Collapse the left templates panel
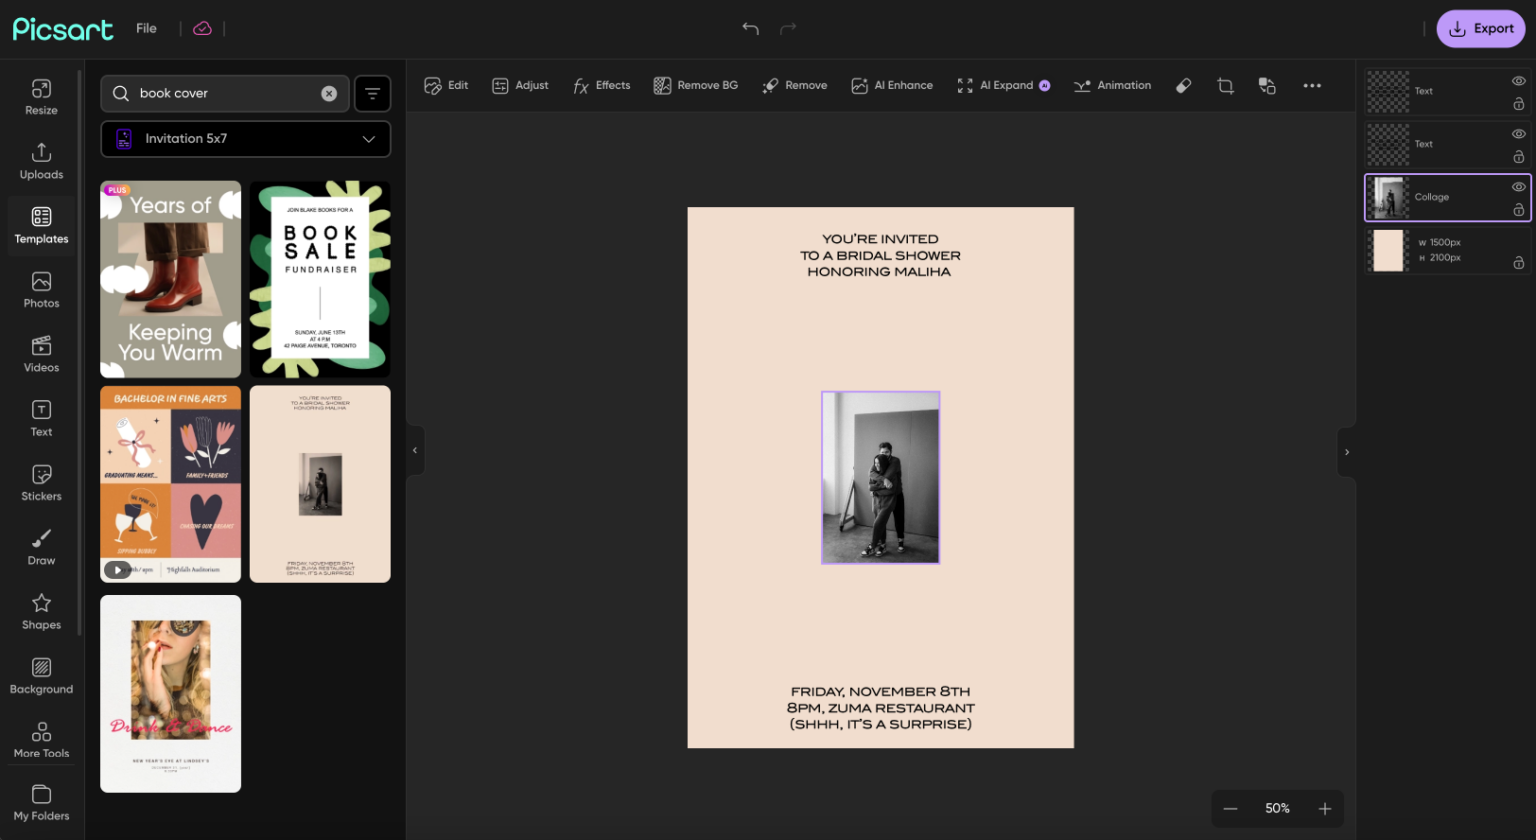1536x840 pixels. (x=415, y=451)
